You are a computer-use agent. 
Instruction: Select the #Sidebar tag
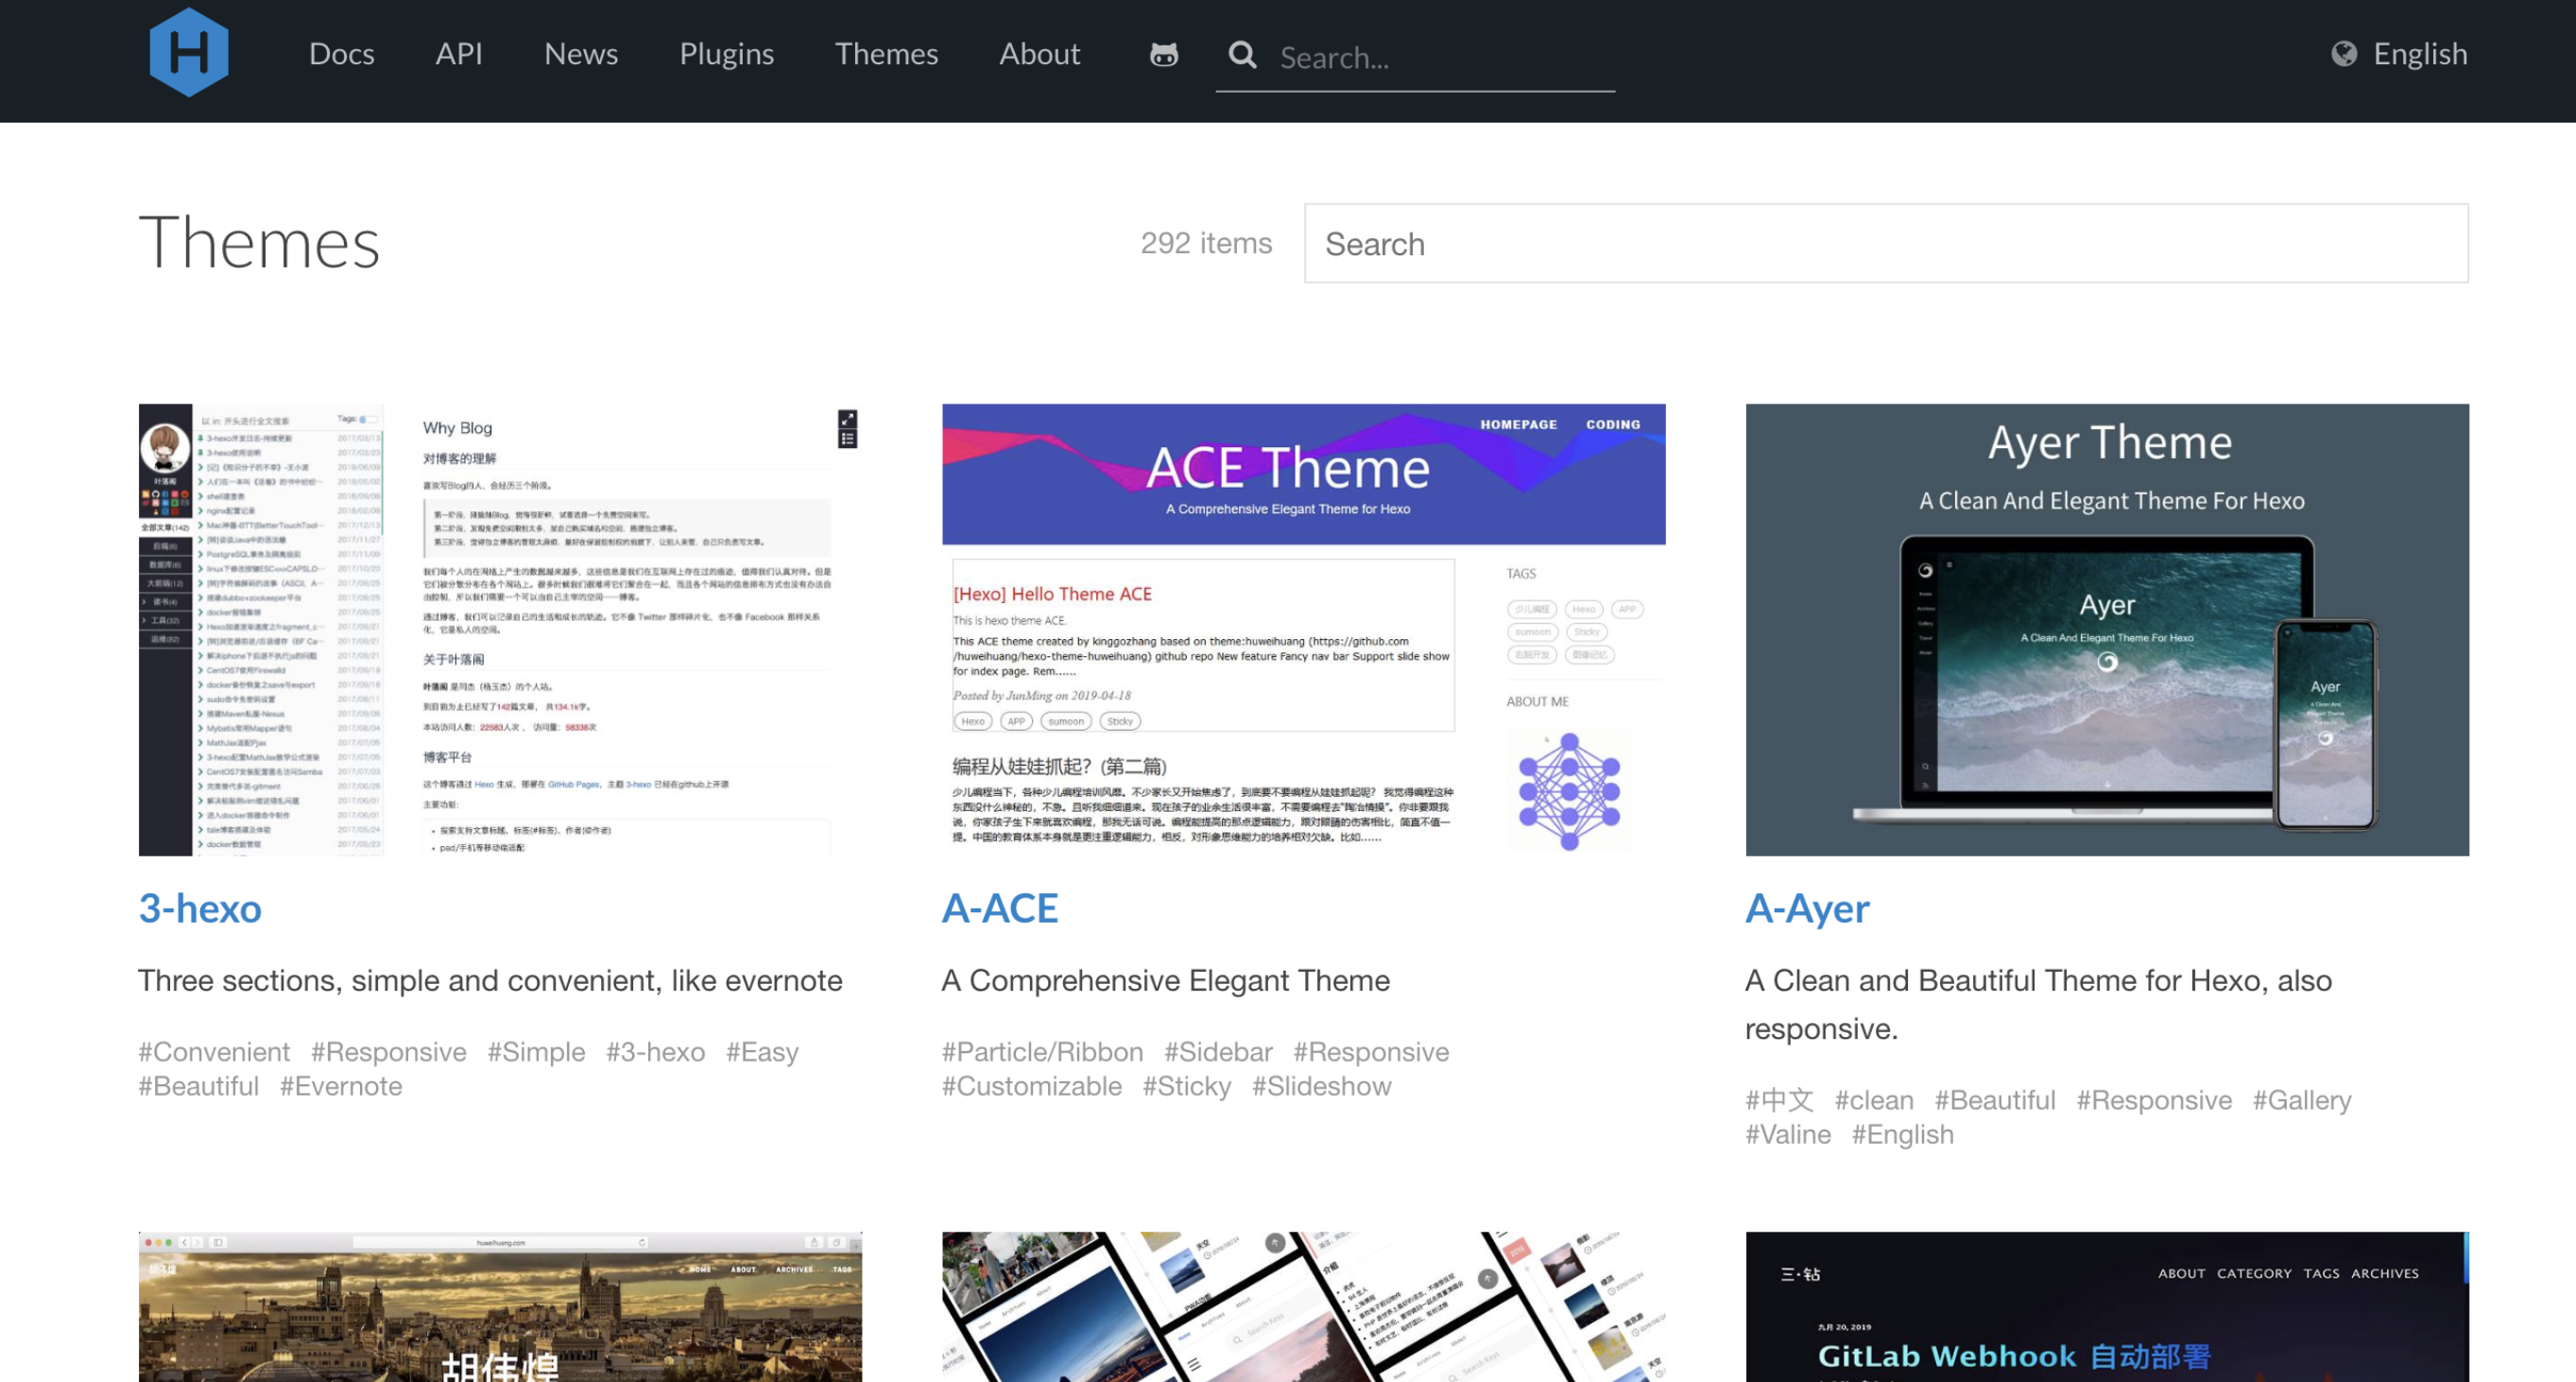pos(1218,1052)
